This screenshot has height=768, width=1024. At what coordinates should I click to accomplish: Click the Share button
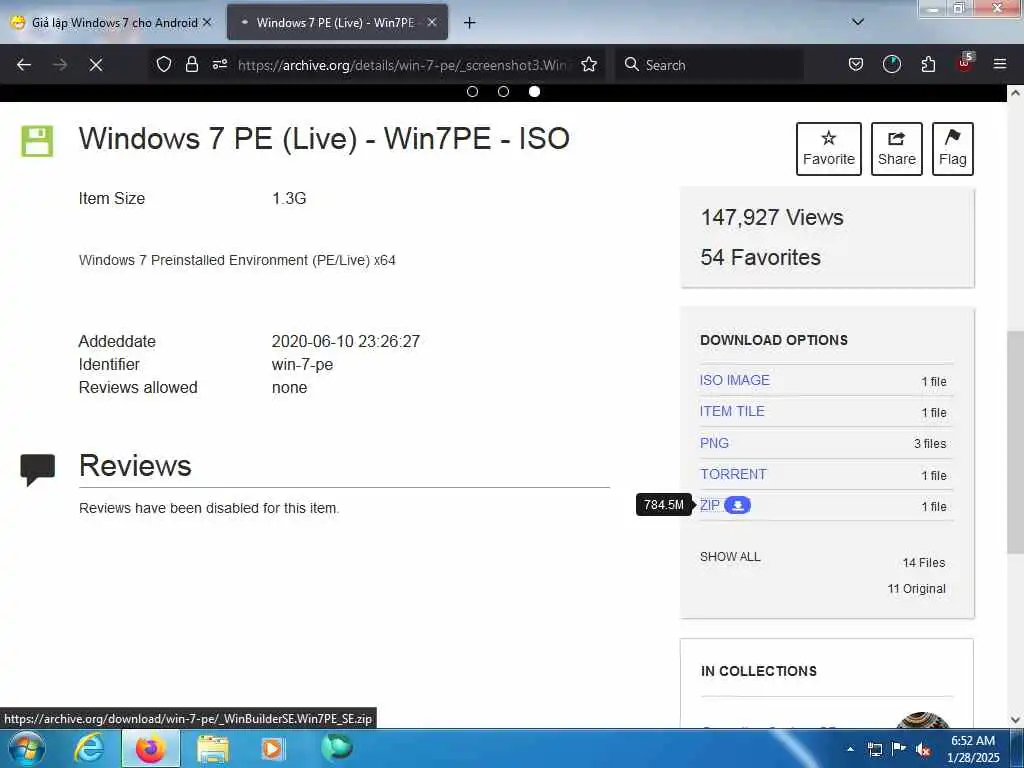pyautogui.click(x=897, y=149)
